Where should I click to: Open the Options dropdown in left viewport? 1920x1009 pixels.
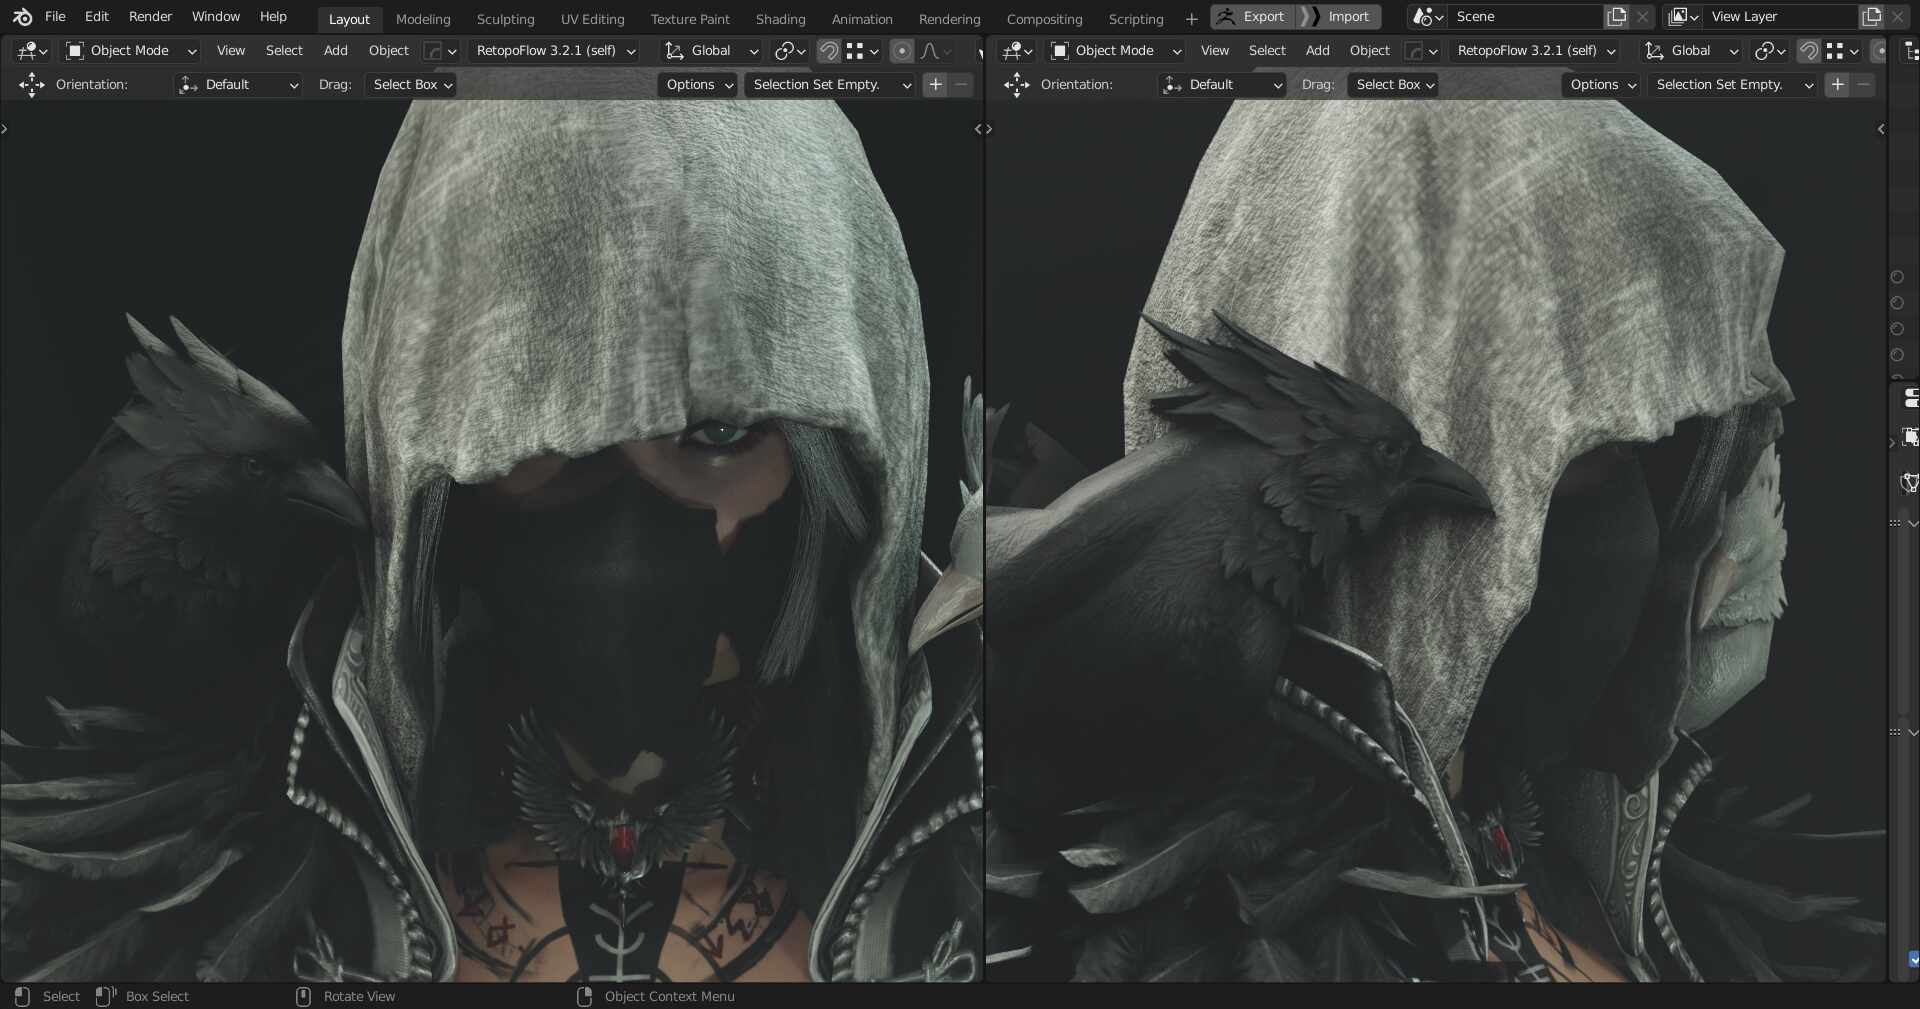[697, 85]
